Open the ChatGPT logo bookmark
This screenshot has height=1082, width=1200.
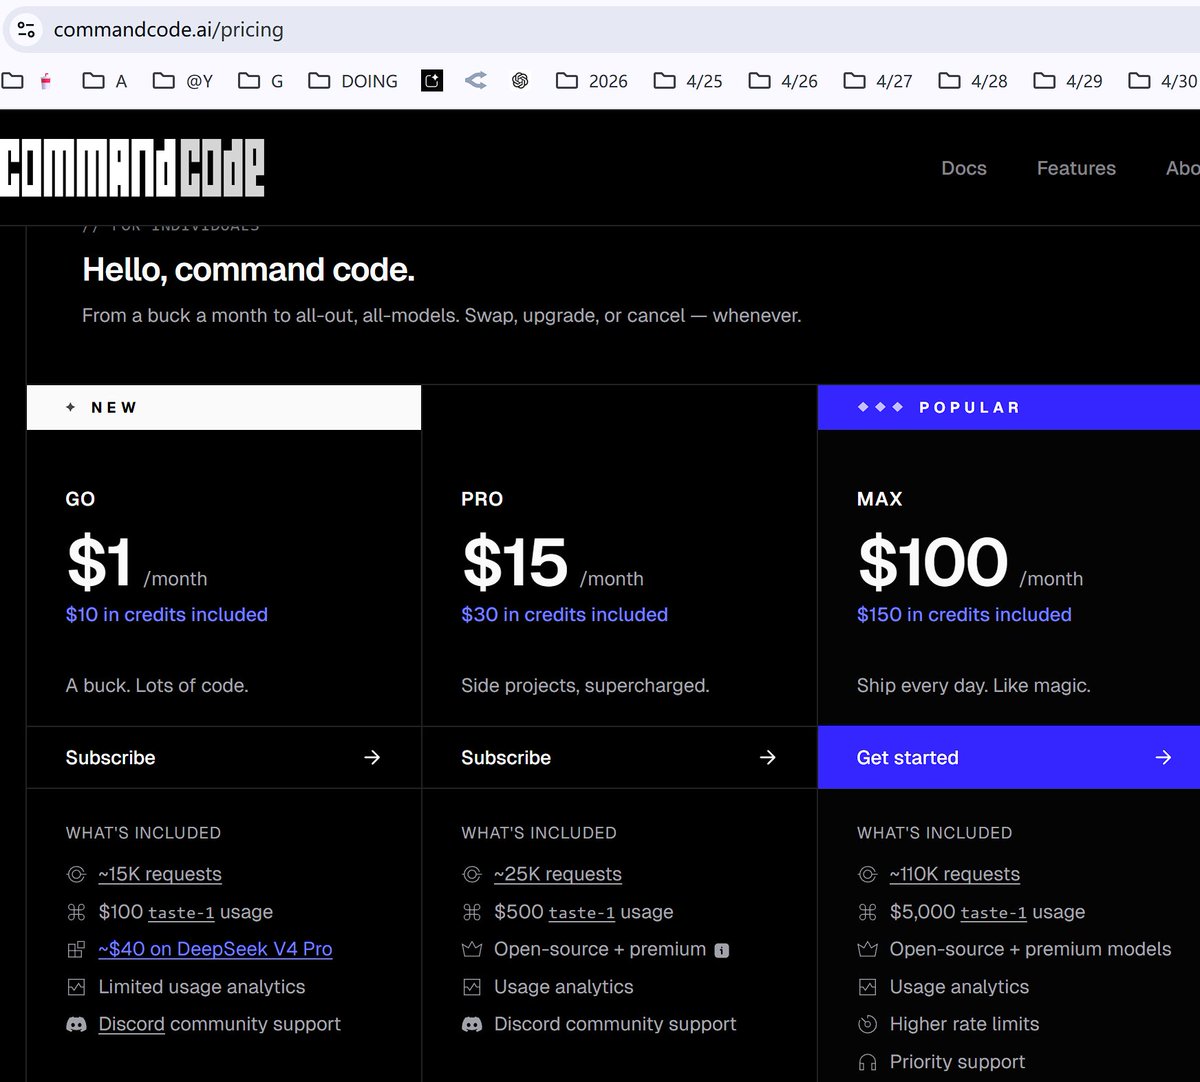point(520,81)
